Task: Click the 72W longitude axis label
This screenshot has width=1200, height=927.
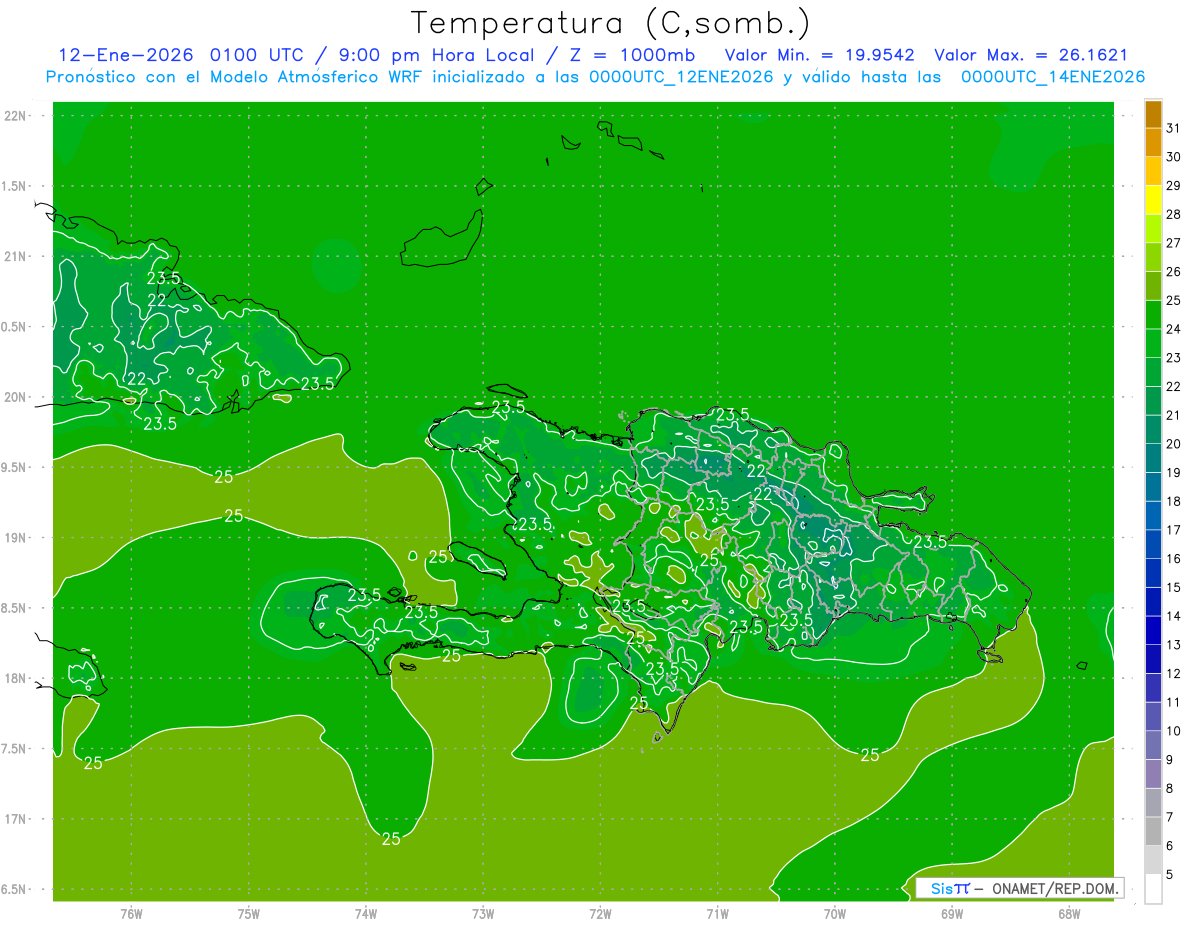Action: pyautogui.click(x=600, y=913)
